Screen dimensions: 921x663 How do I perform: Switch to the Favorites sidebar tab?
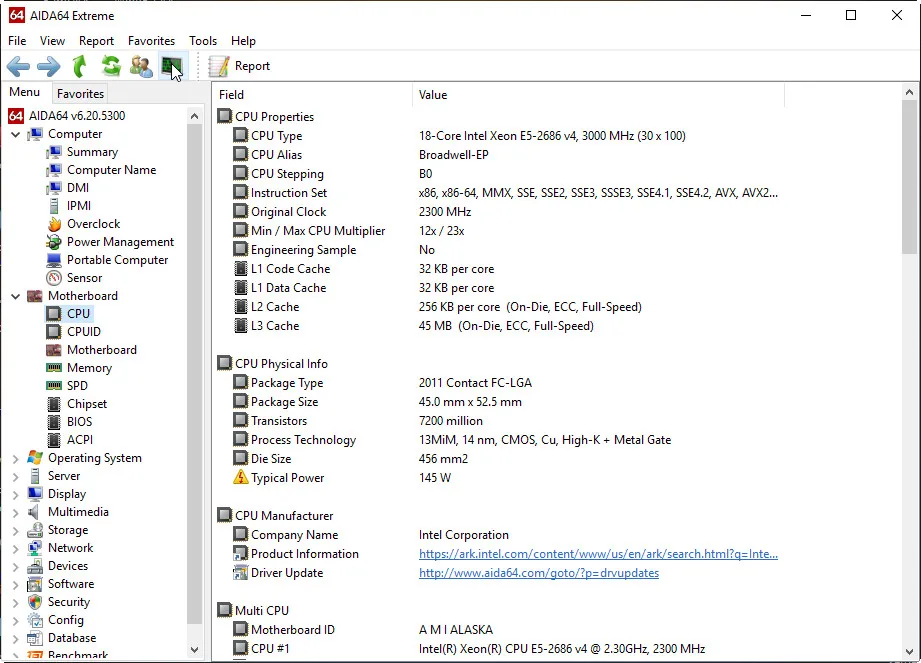[x=80, y=94]
